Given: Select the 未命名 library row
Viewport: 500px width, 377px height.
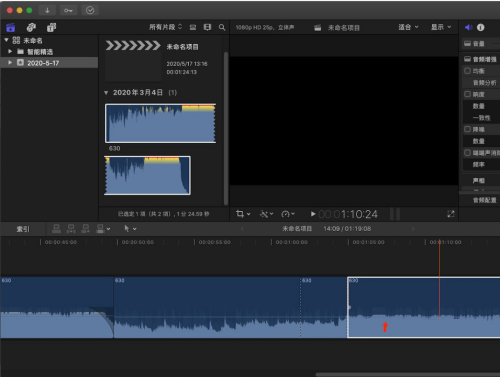Looking at the screenshot, I should click(x=49, y=40).
